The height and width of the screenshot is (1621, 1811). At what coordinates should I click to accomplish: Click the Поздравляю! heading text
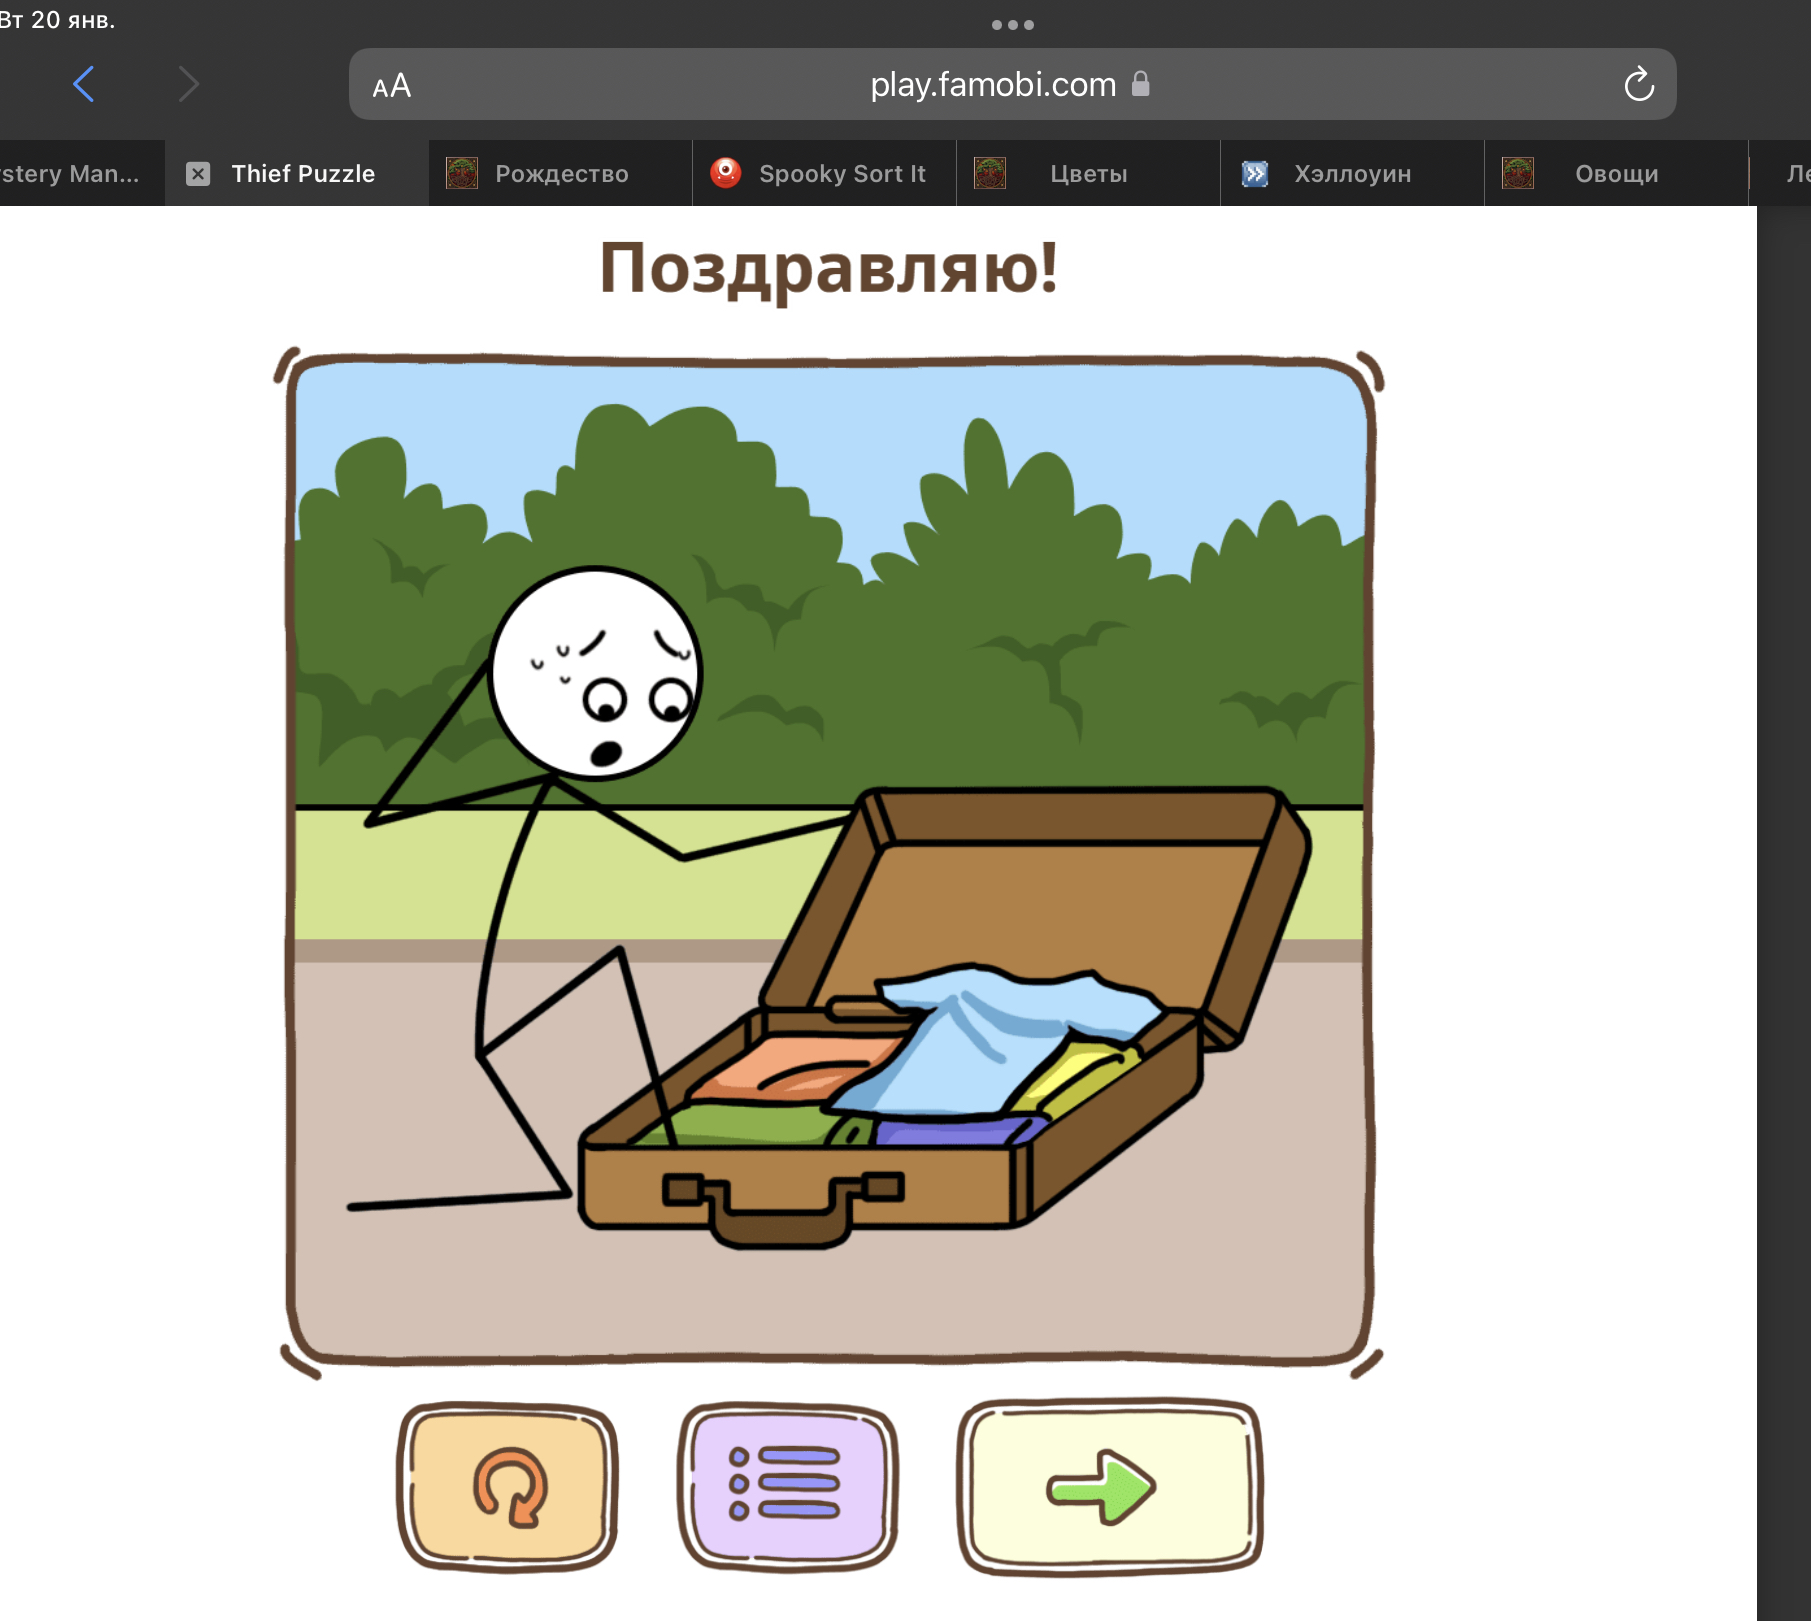point(828,268)
